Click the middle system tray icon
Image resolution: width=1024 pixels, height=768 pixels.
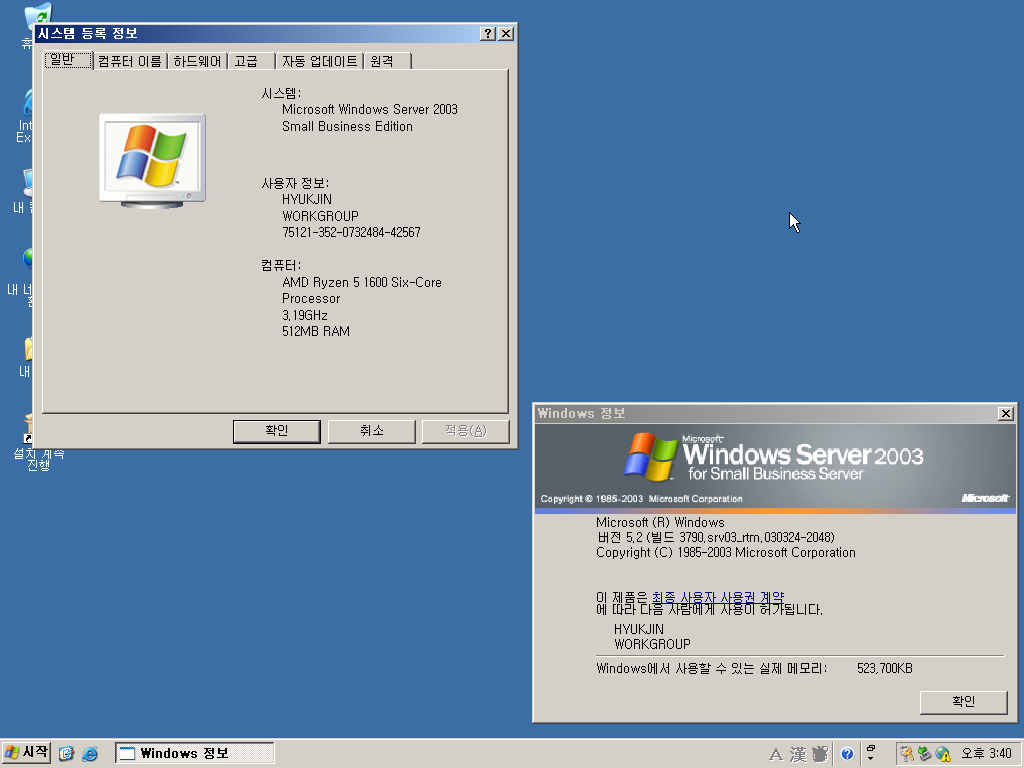[924, 754]
